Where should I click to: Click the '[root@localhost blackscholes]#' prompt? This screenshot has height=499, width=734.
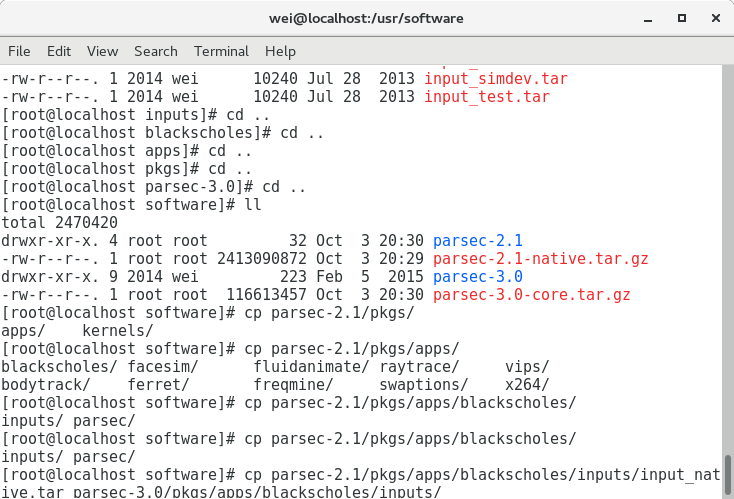point(136,133)
